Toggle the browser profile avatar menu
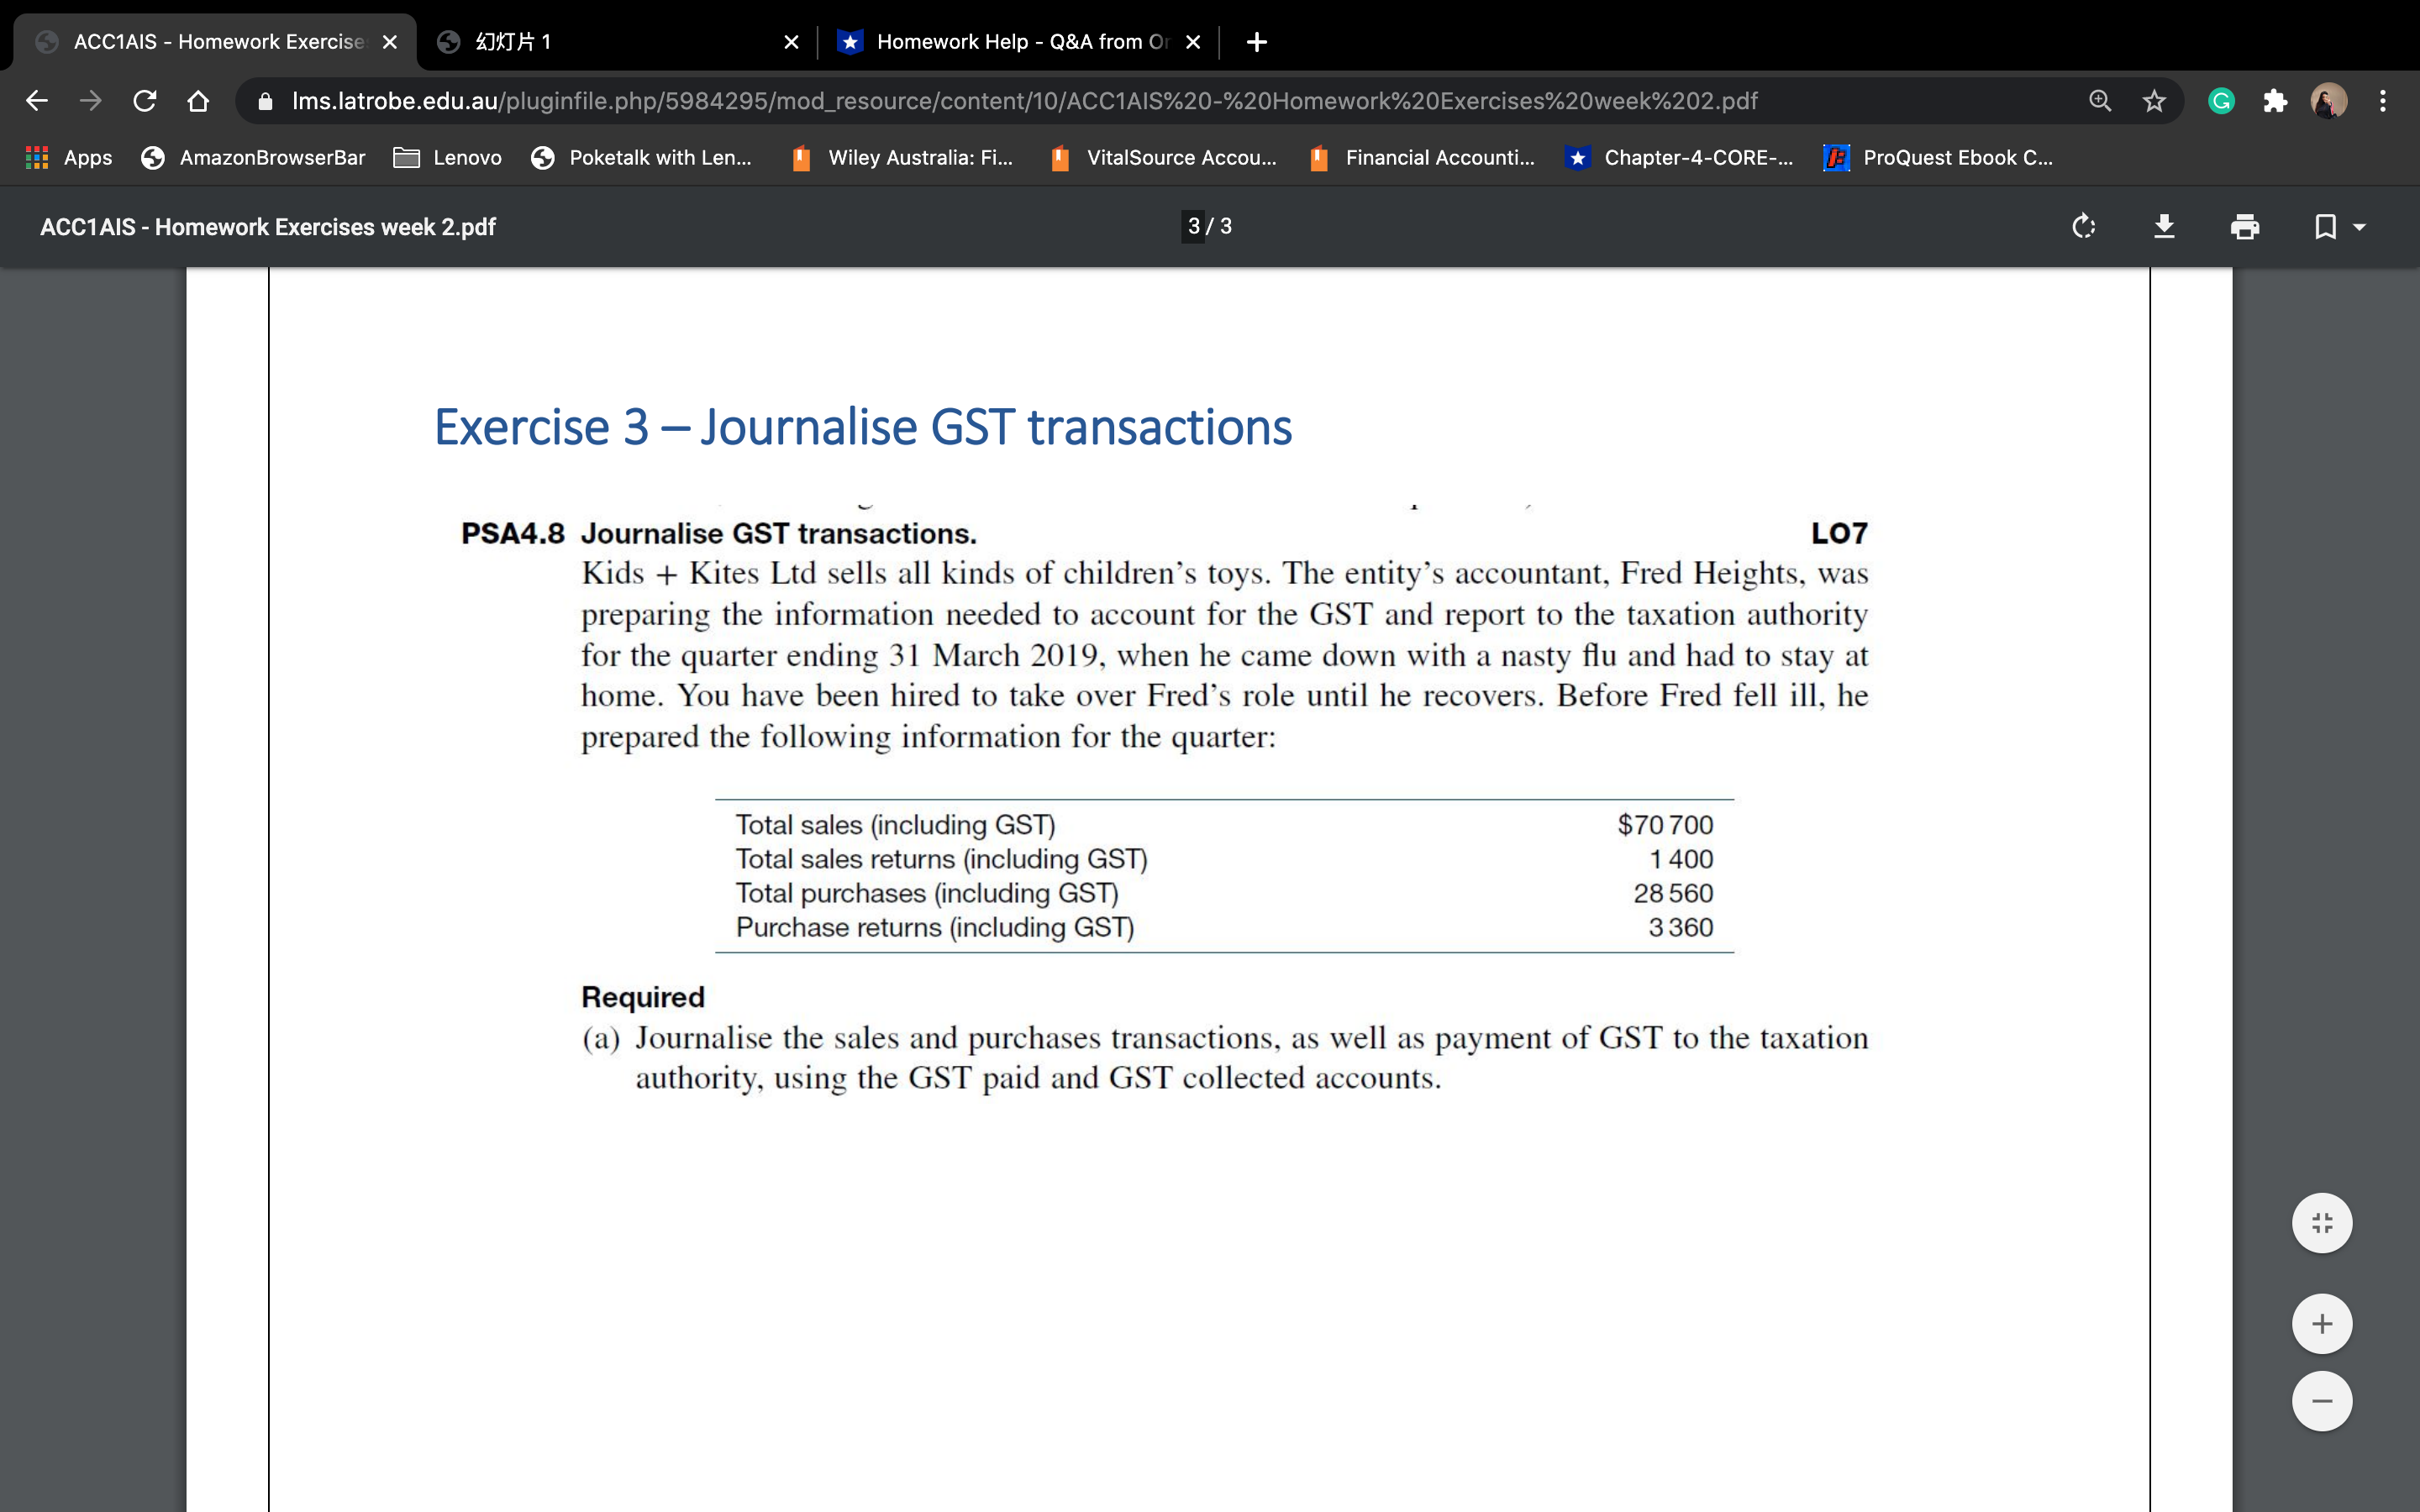This screenshot has height=1512, width=2420. click(2328, 101)
